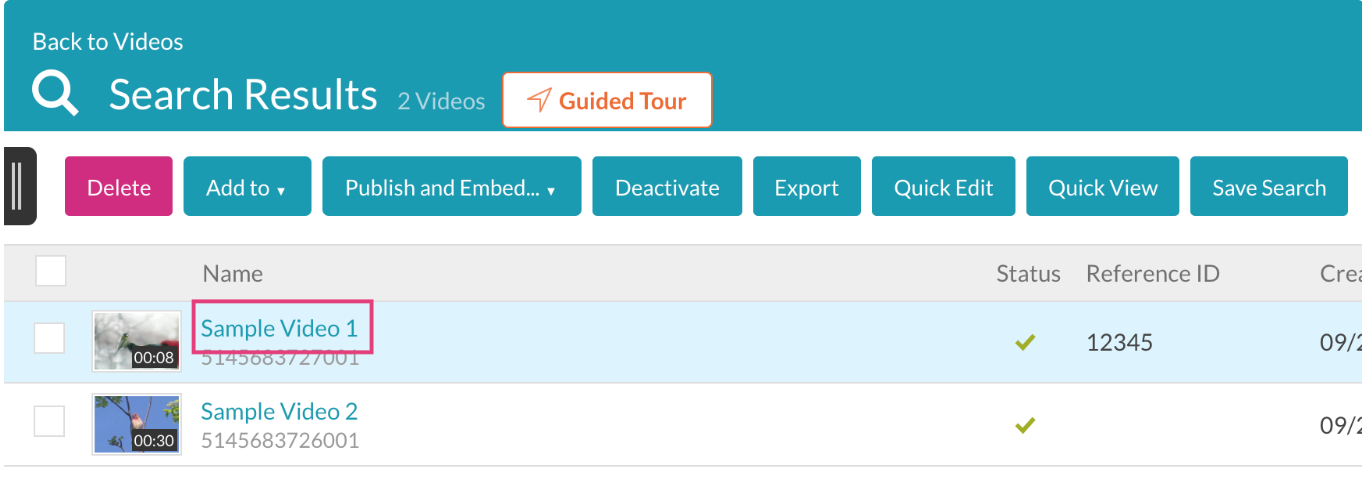Go Back to Videos
The width and height of the screenshot is (1366, 490).
click(108, 42)
